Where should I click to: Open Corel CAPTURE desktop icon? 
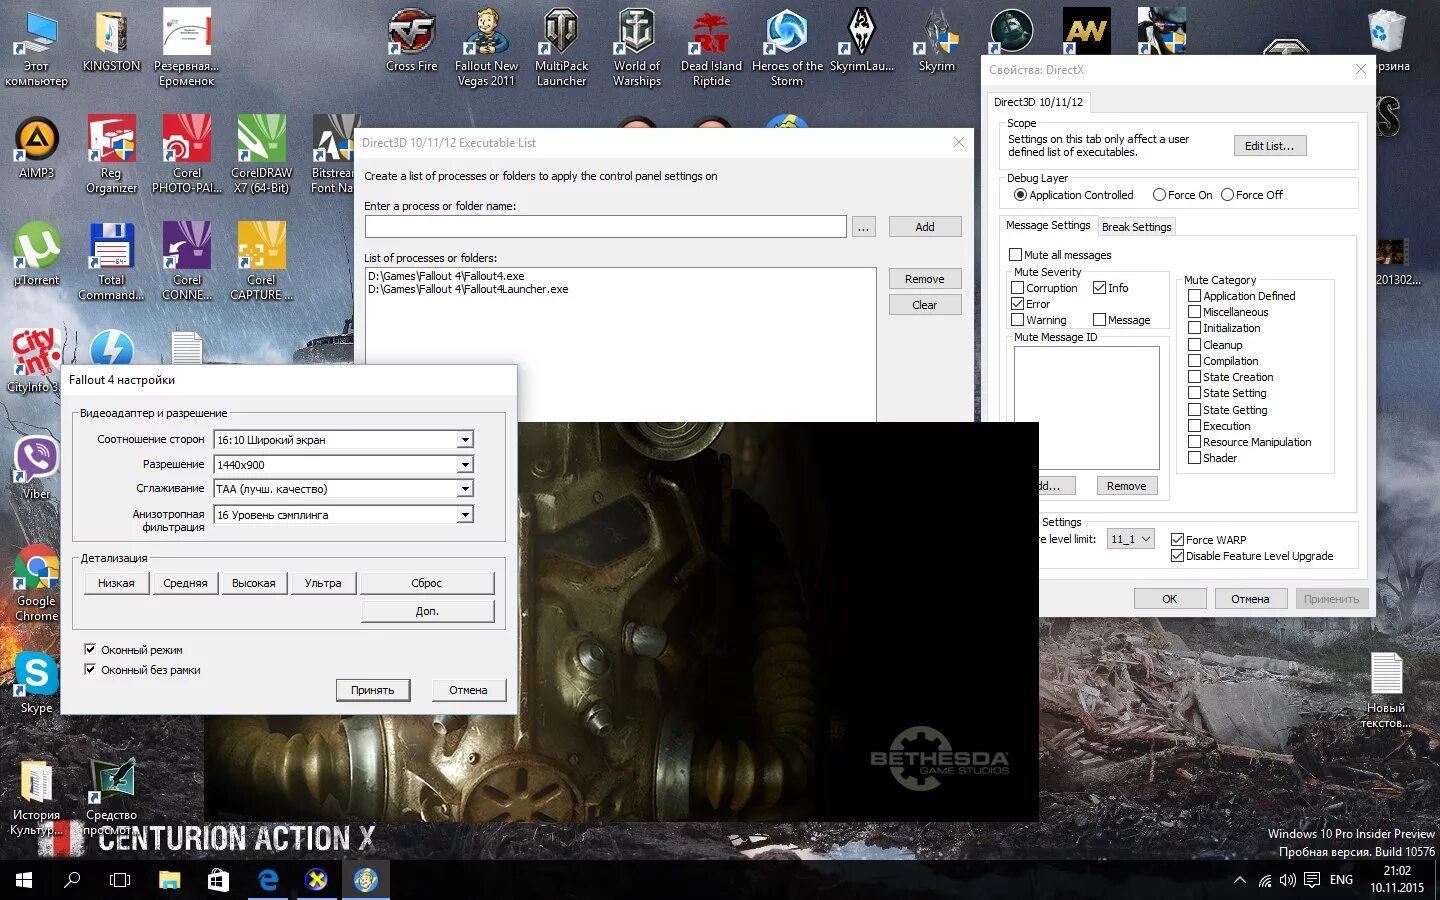[x=261, y=262]
